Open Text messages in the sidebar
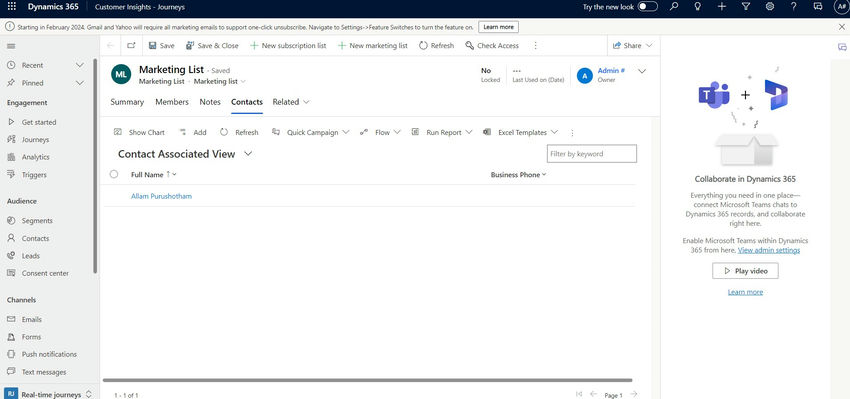This screenshot has width=850, height=399. (43, 372)
